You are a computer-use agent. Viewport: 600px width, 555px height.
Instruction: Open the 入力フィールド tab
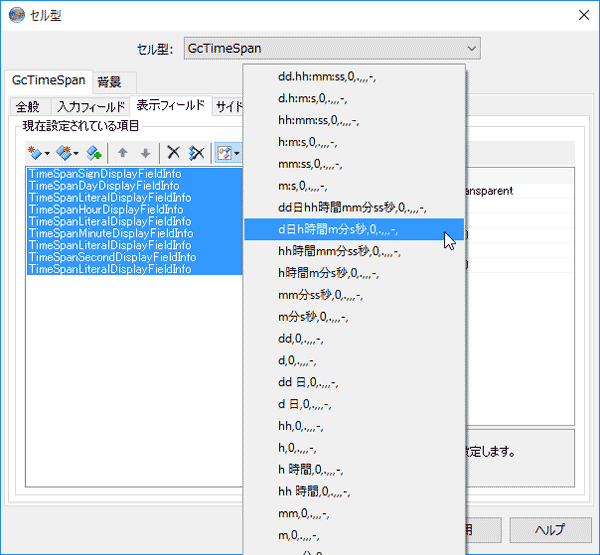pos(91,106)
